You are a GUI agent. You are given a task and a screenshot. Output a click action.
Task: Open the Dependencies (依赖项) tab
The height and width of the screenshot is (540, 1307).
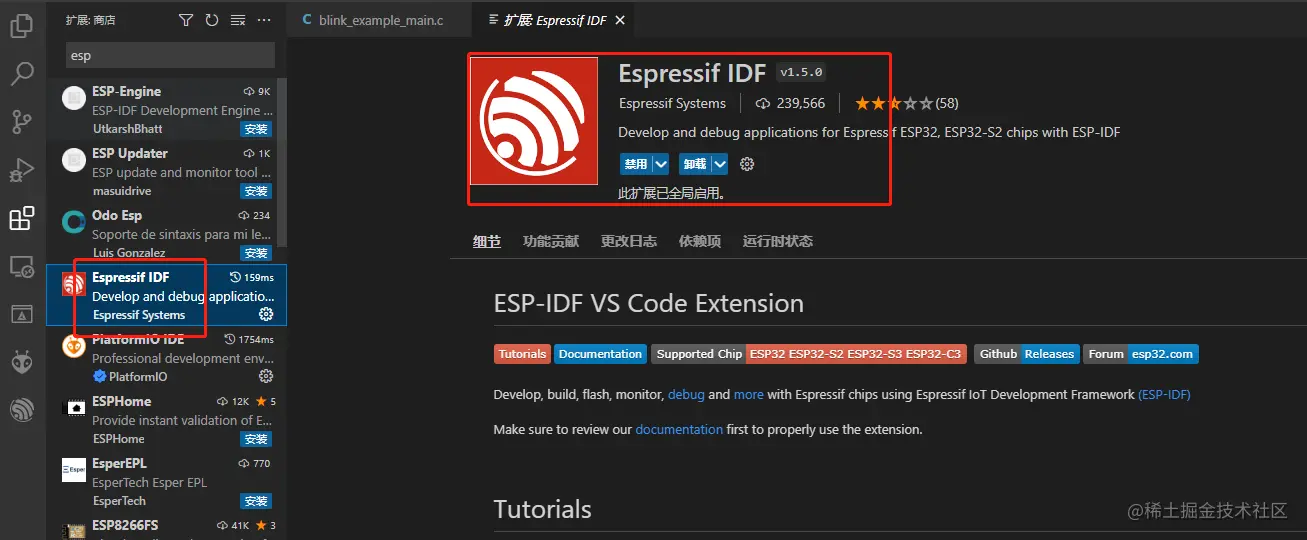point(700,241)
